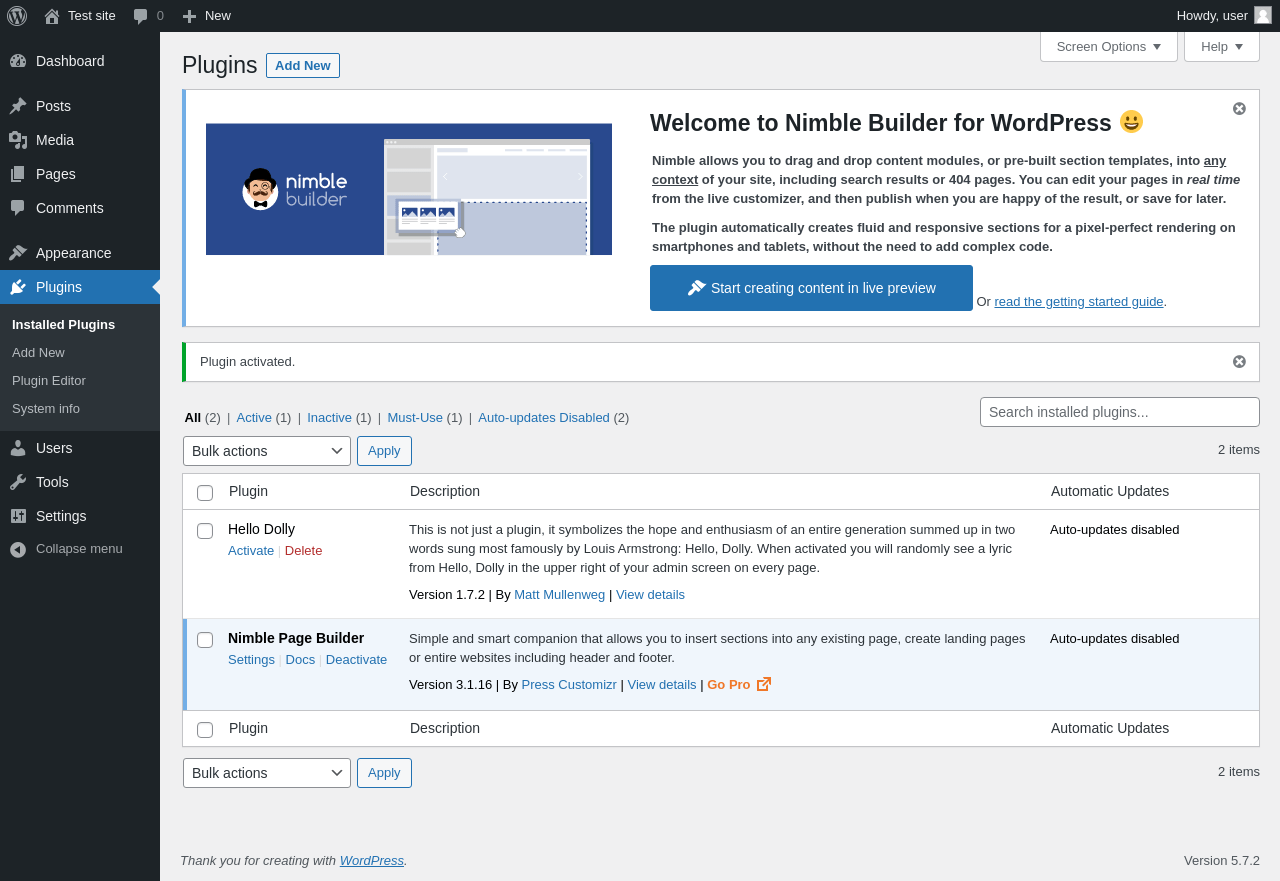Image resolution: width=1280 pixels, height=881 pixels.
Task: Show All plugins filter
Action: [x=193, y=417]
